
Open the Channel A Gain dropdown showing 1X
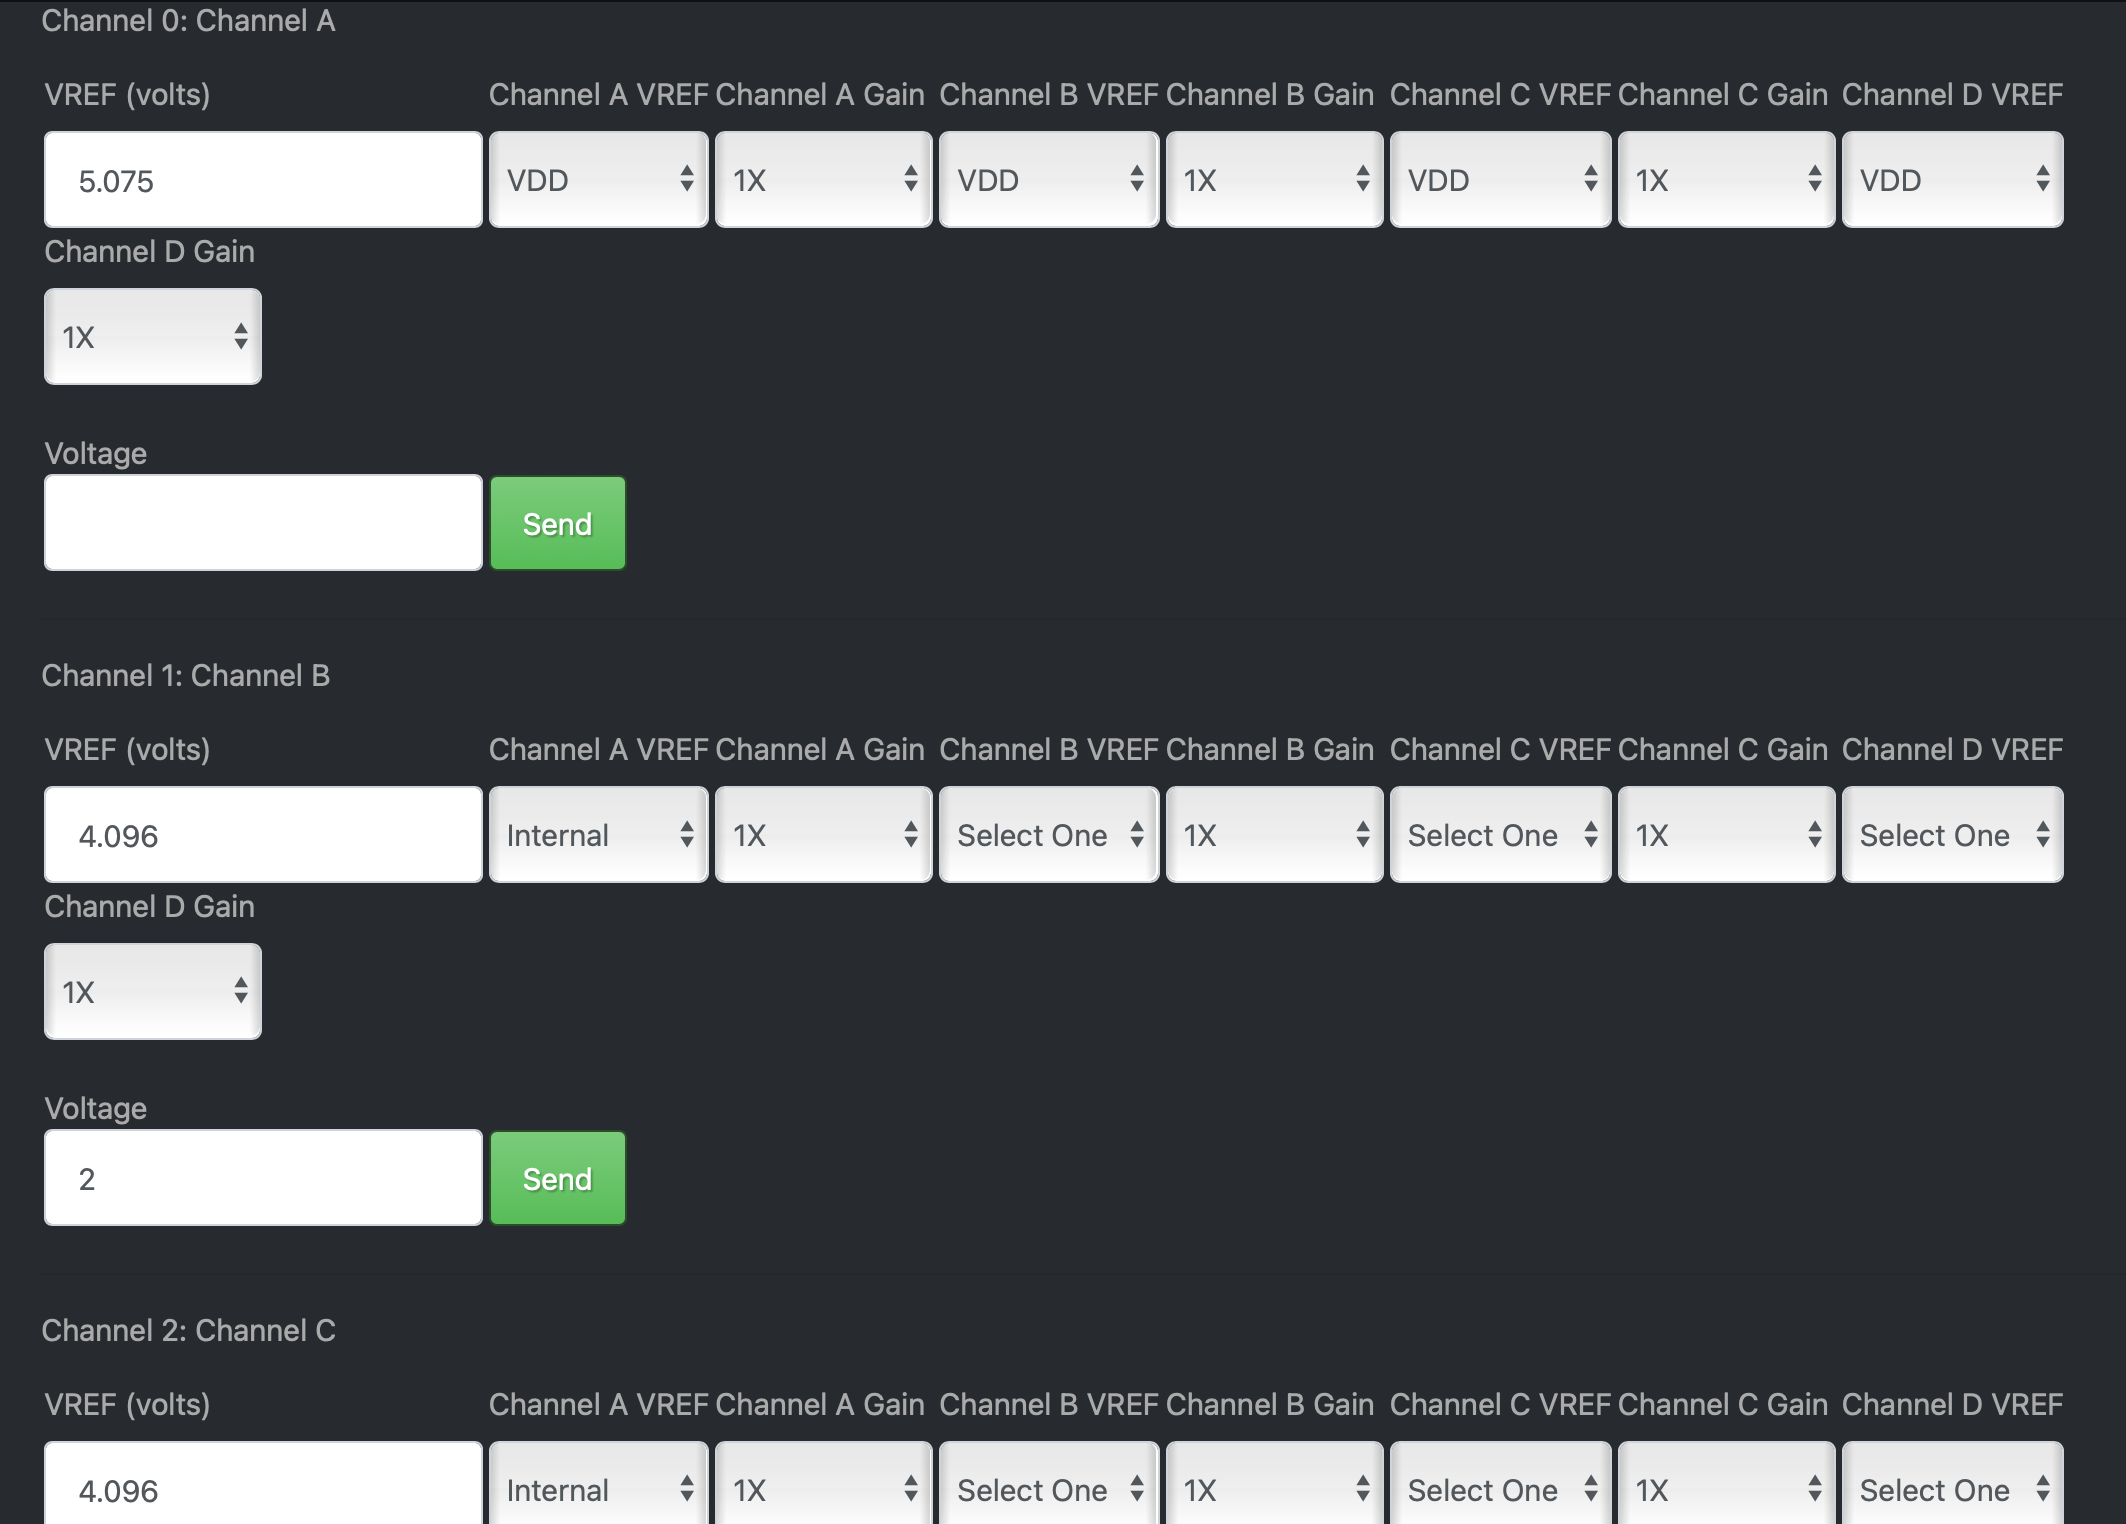tap(823, 180)
